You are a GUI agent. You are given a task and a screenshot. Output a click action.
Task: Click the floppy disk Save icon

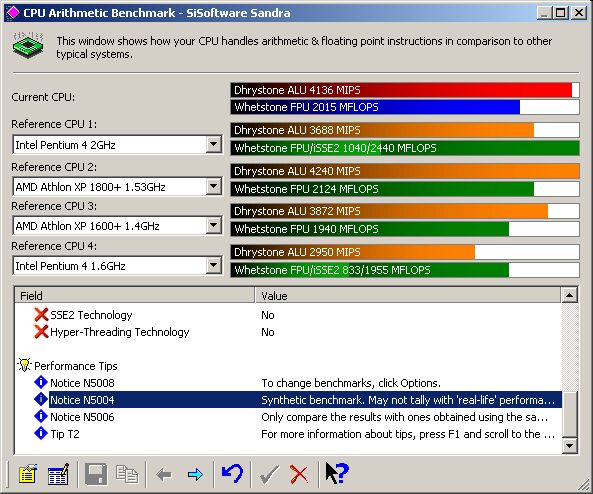coord(96,474)
